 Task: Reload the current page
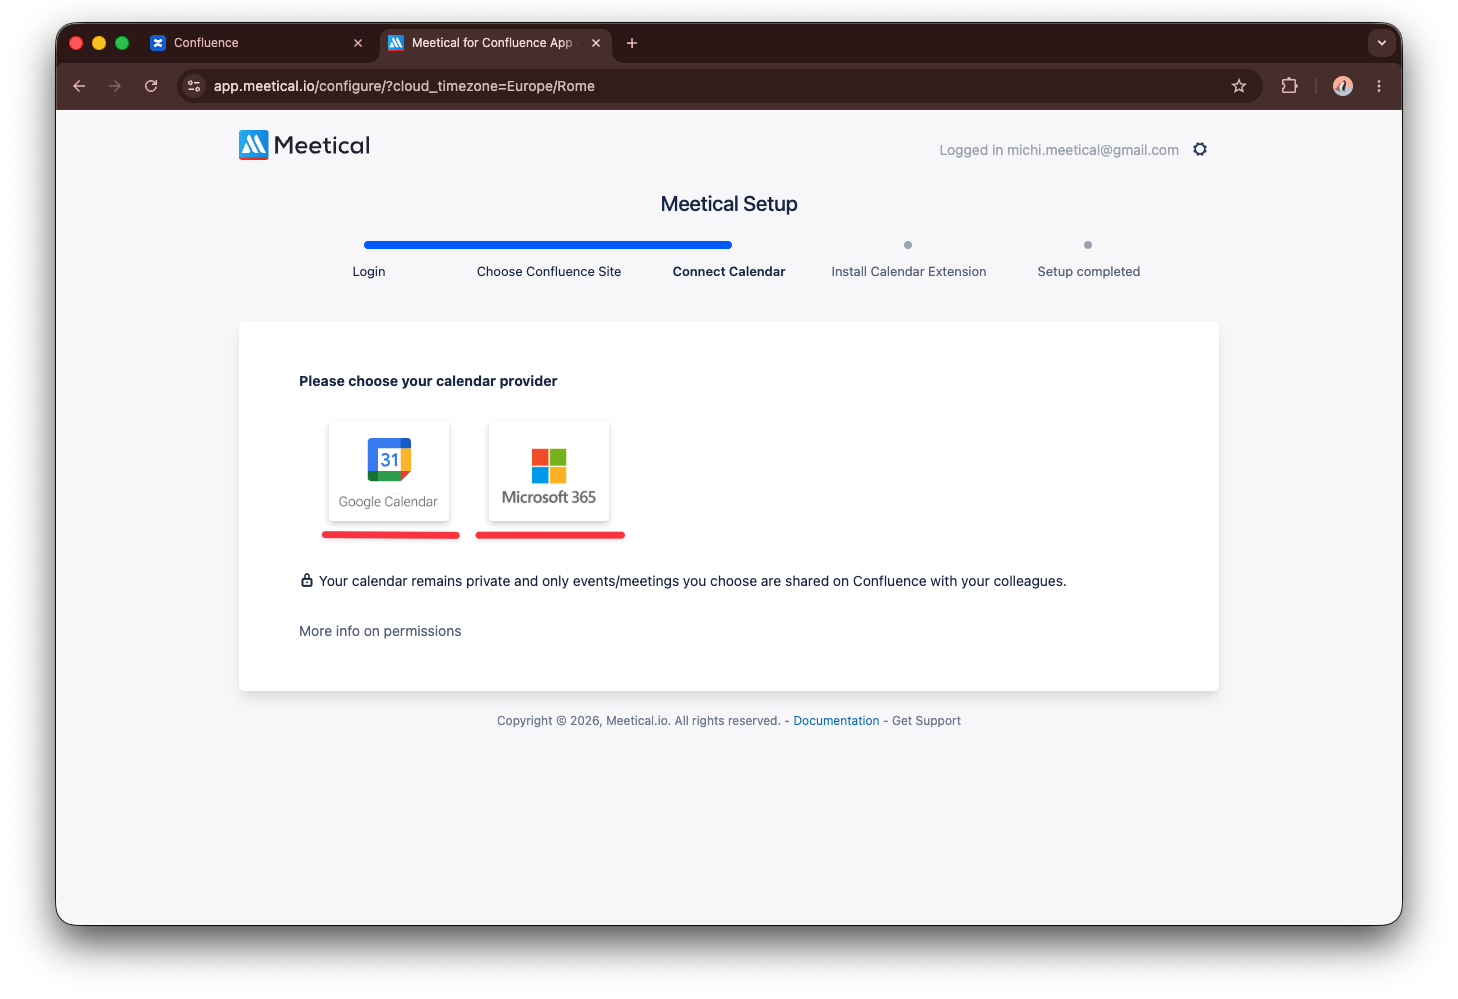[x=151, y=86]
